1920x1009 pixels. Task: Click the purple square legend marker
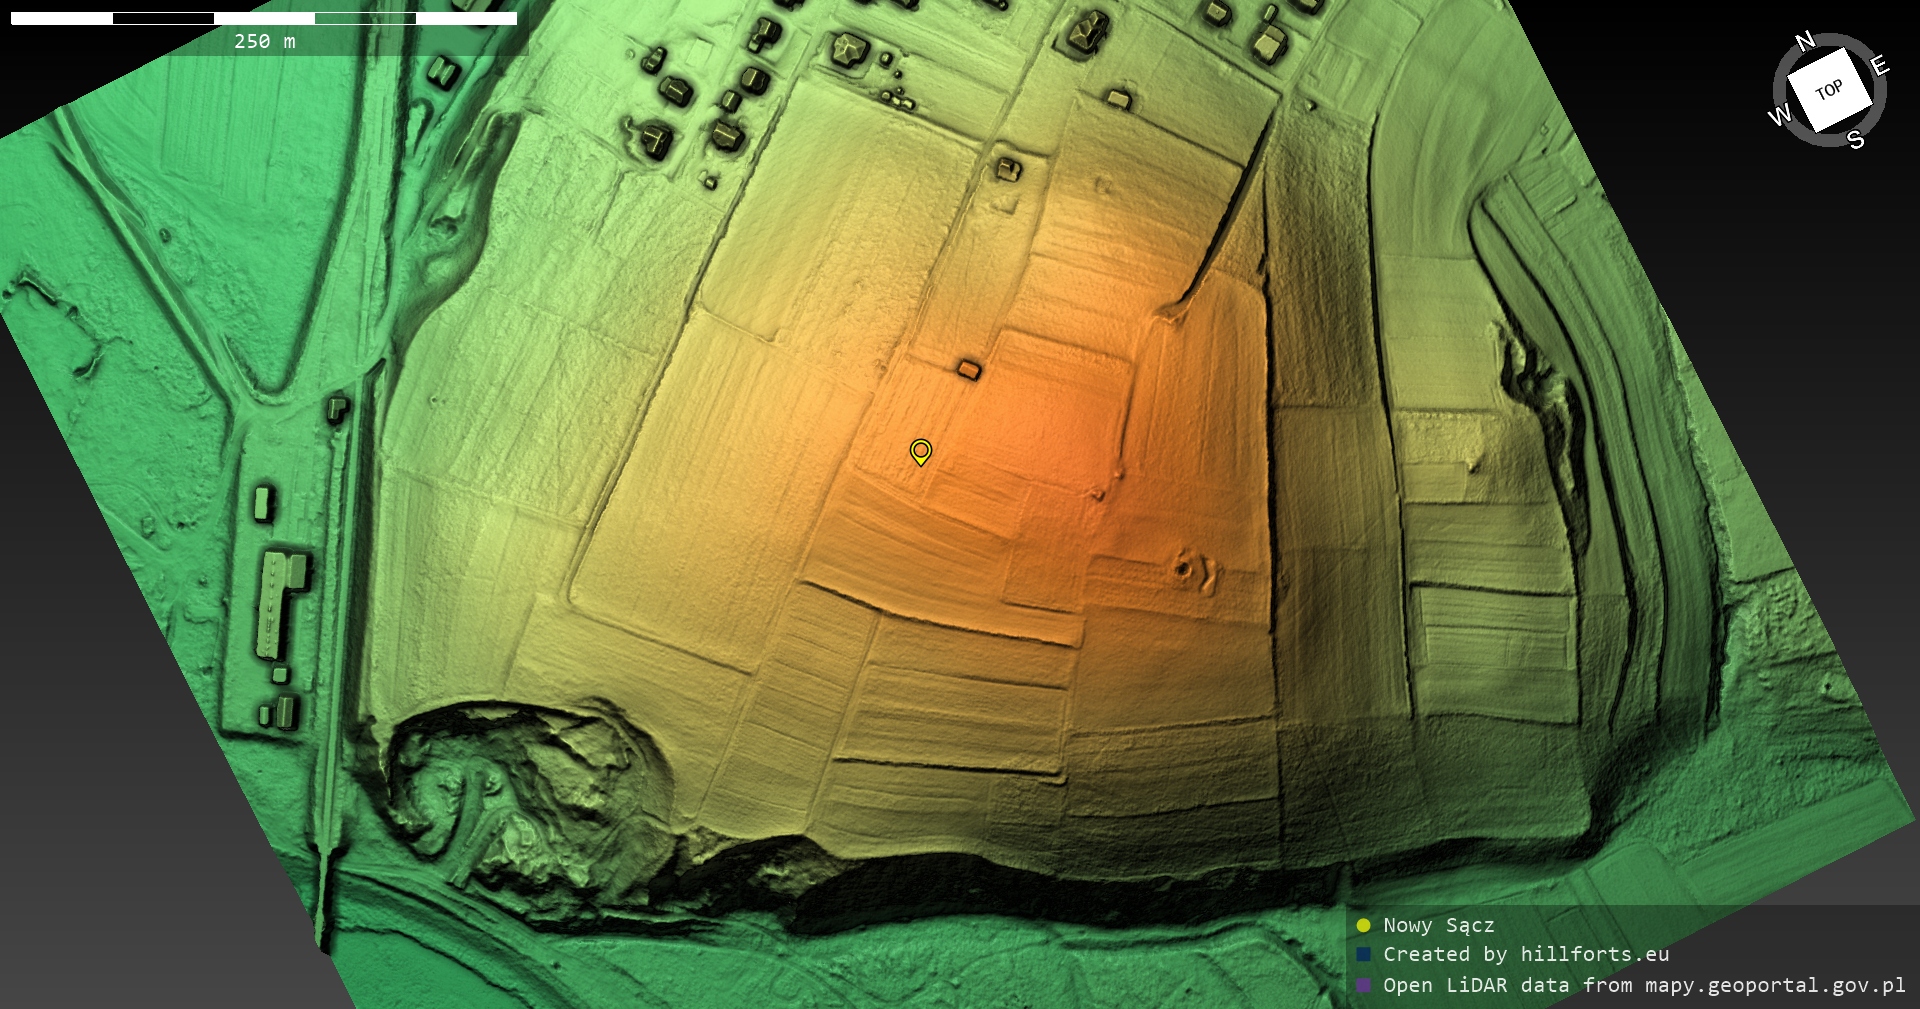pyautogui.click(x=1363, y=985)
